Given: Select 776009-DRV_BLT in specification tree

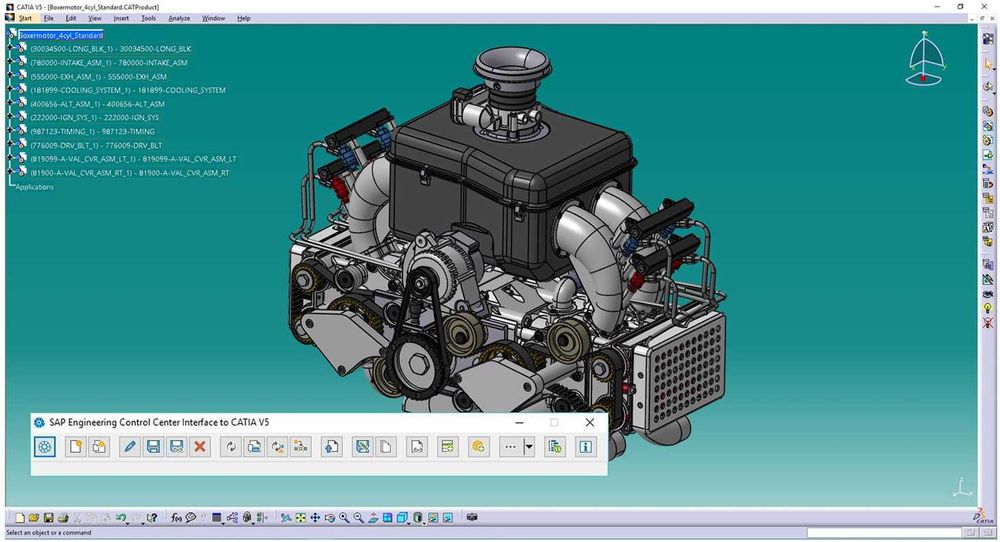Looking at the screenshot, I should (96, 145).
